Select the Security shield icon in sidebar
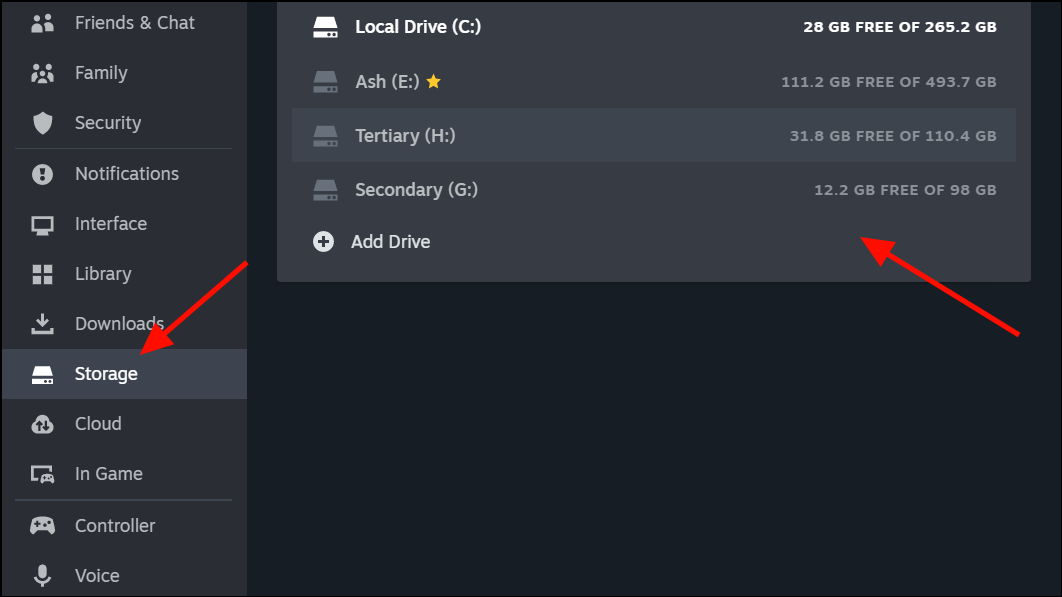1062x597 pixels. pos(42,122)
